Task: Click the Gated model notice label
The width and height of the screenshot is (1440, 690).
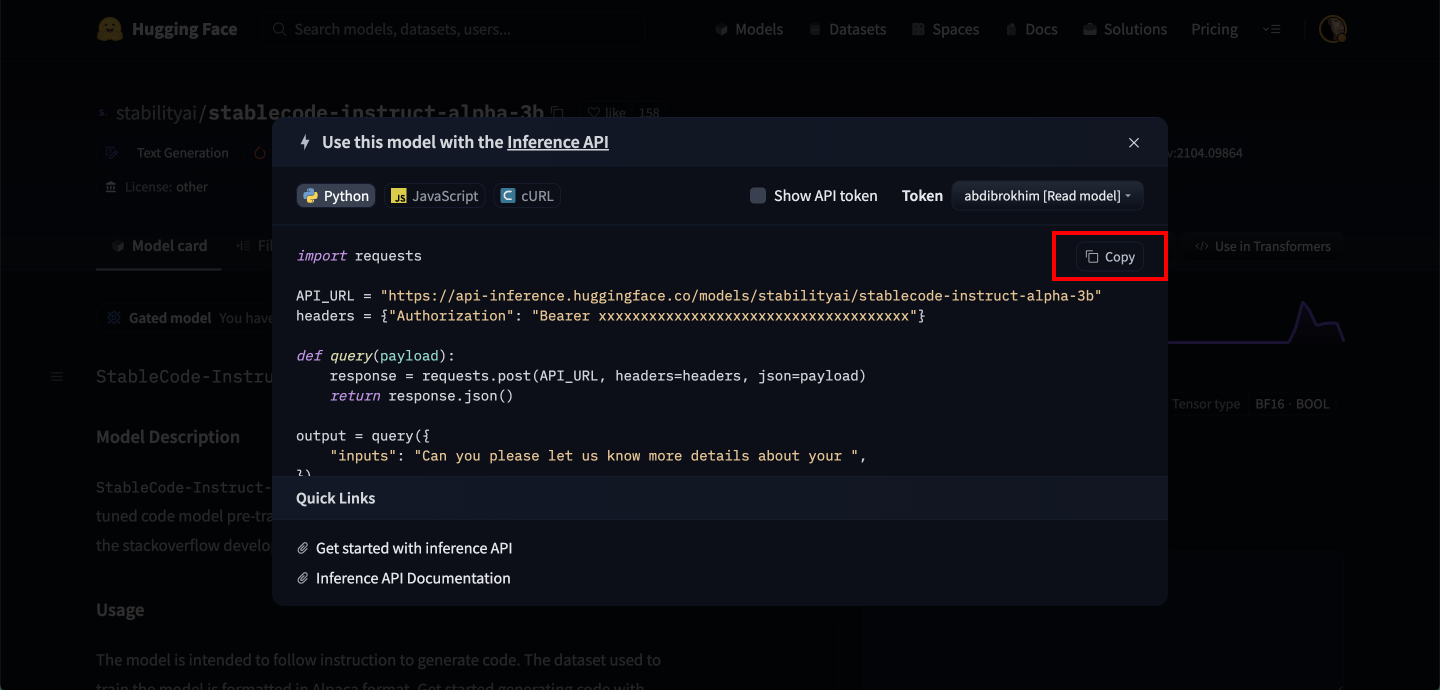Action: click(169, 318)
